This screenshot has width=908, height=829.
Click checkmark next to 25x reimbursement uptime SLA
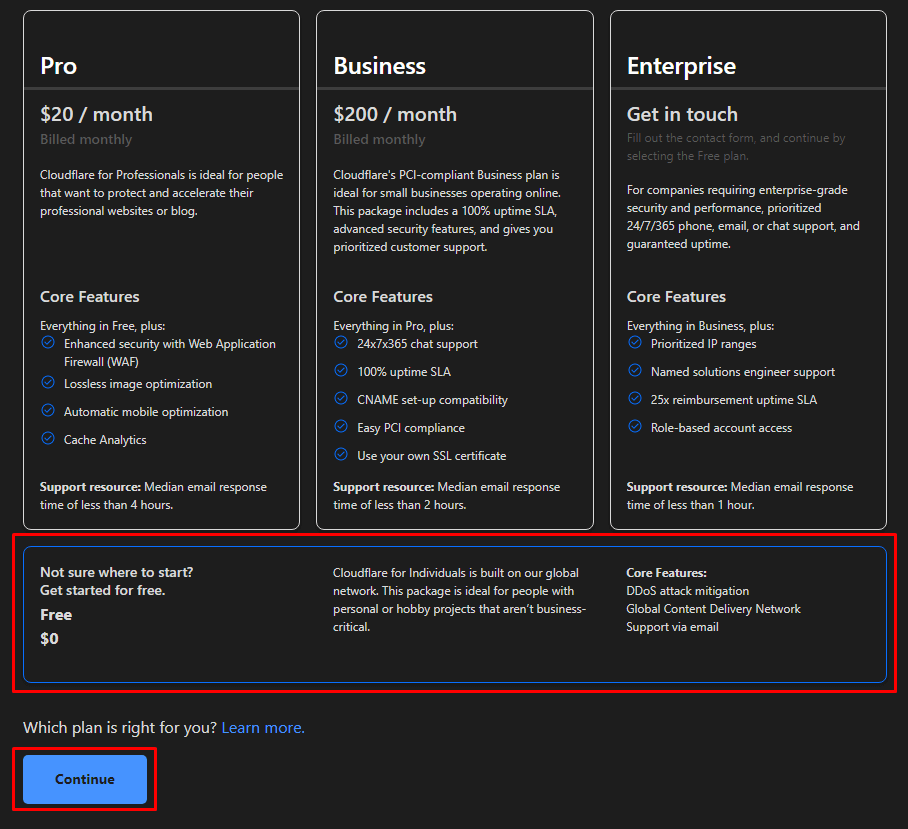[635, 399]
